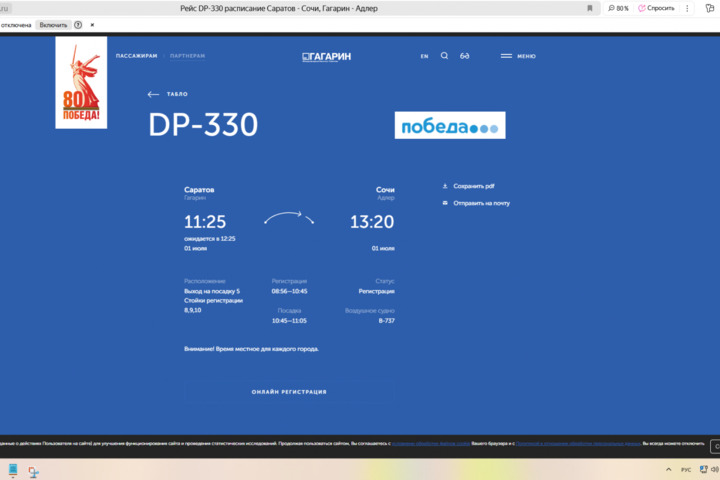Open the ПАРТНЕРАМ section

coord(187,56)
